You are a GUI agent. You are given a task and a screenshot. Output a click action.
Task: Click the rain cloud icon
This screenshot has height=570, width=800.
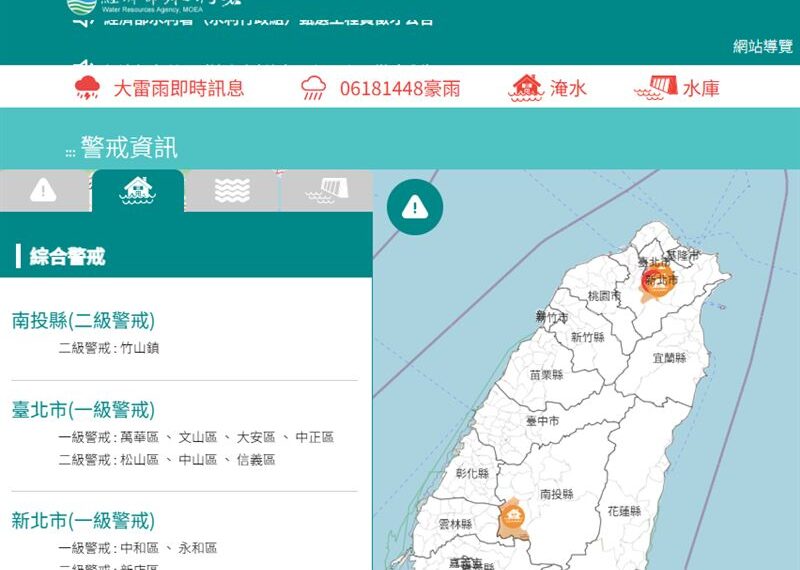coord(313,88)
